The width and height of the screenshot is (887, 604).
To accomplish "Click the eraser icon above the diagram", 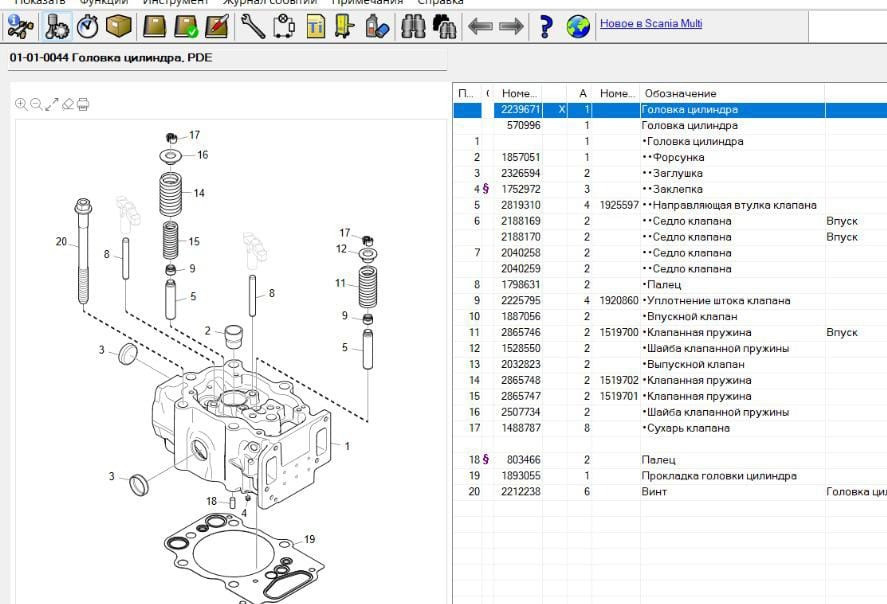I will tap(68, 104).
